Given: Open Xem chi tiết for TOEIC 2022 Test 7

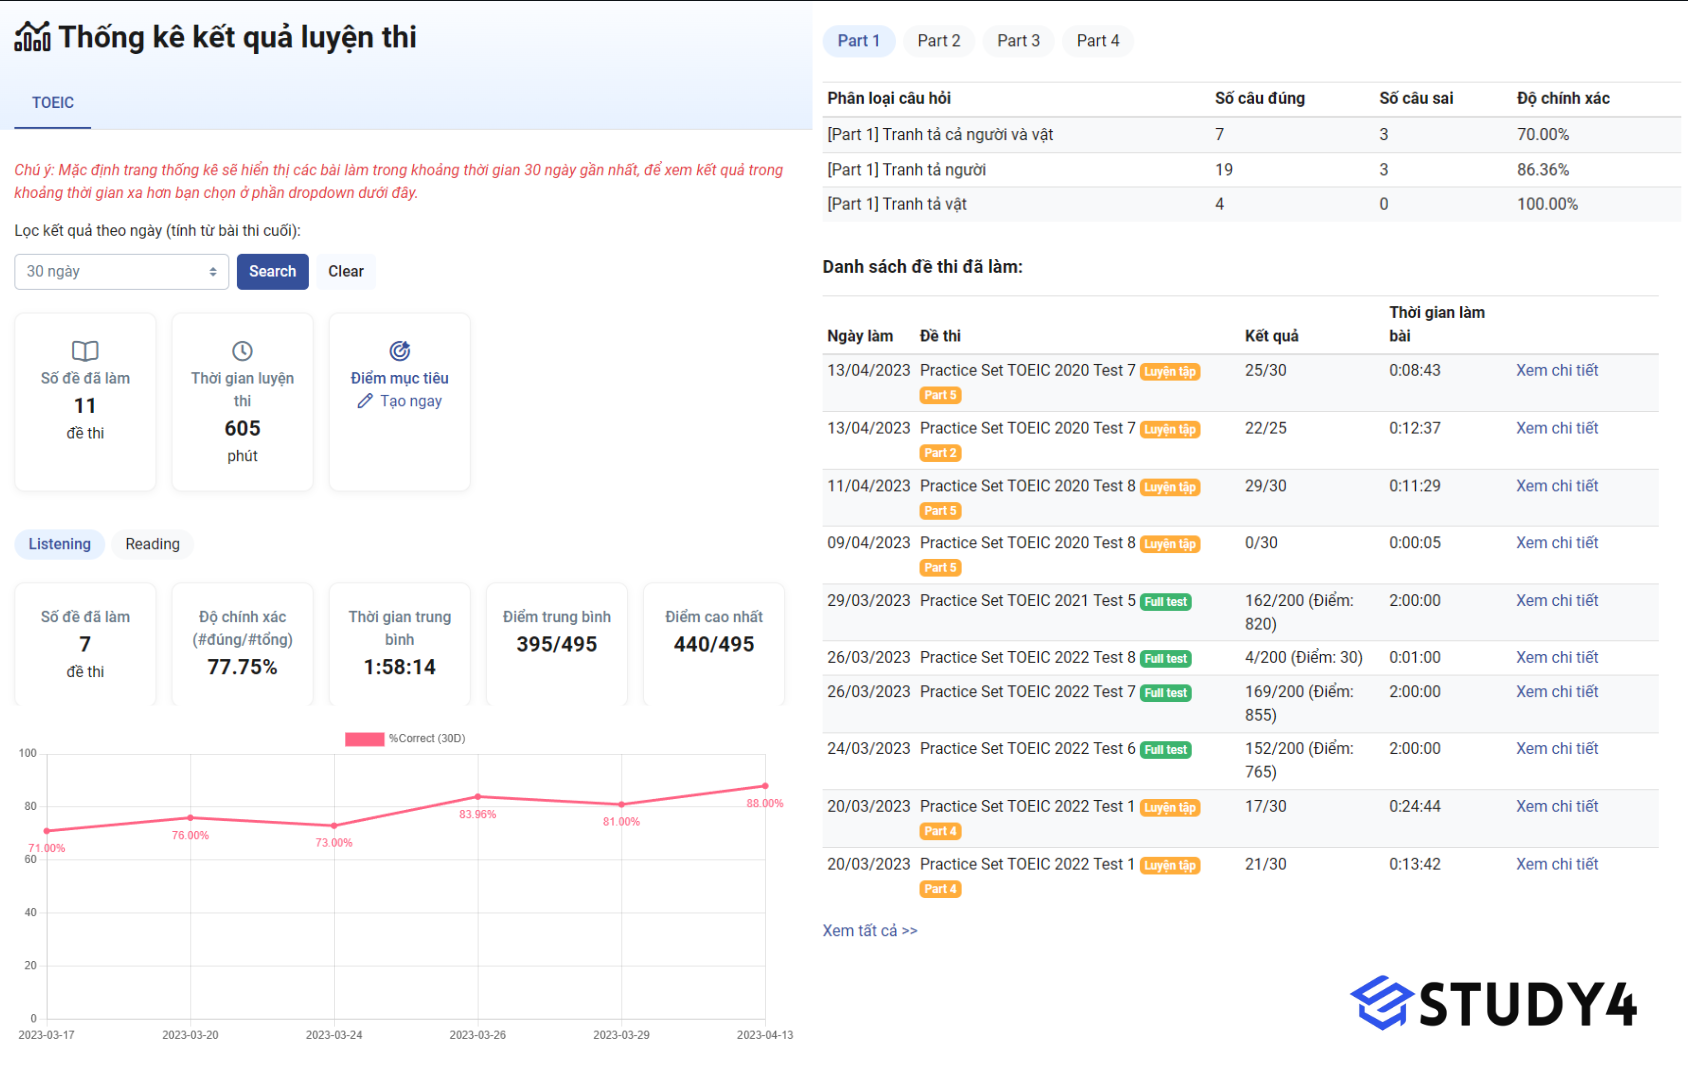Looking at the screenshot, I should click(x=1556, y=692).
